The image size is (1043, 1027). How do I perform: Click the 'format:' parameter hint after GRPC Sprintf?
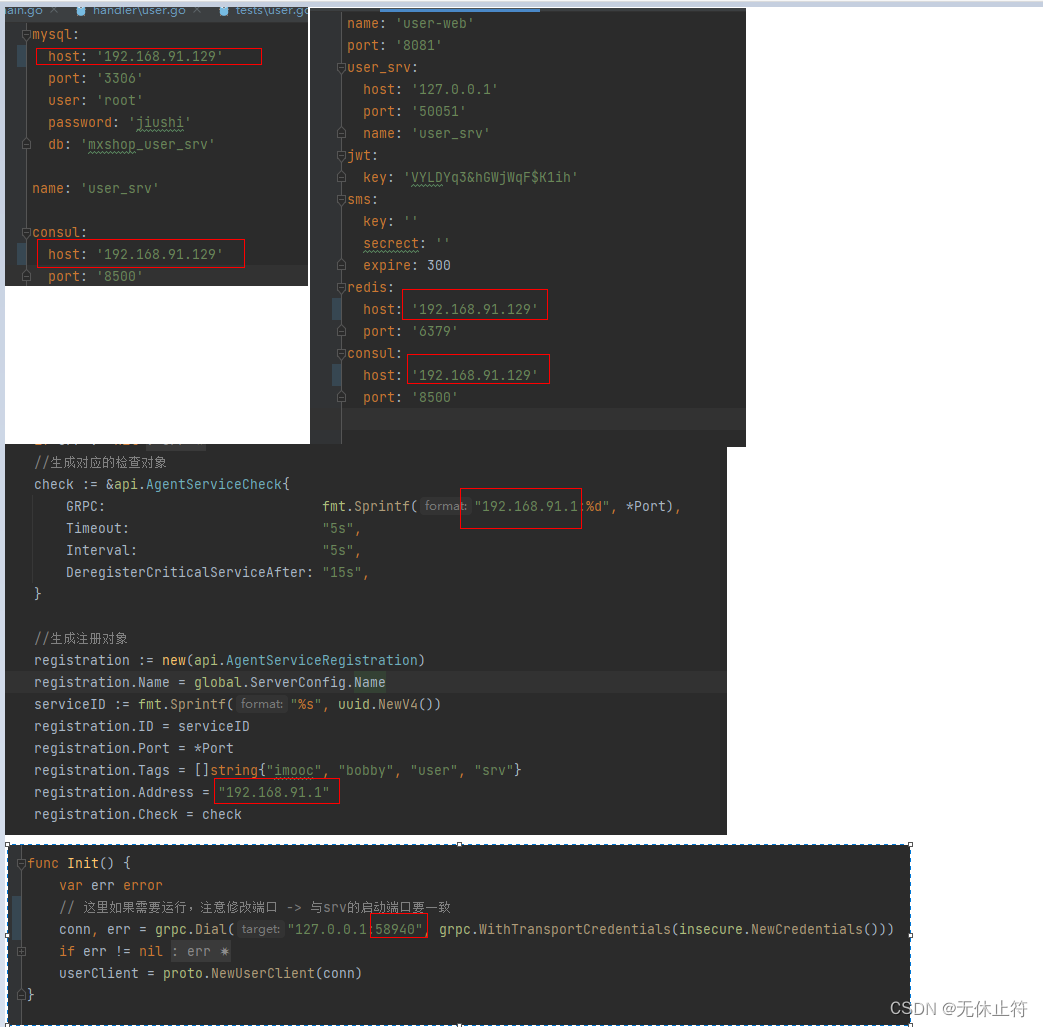pos(445,506)
